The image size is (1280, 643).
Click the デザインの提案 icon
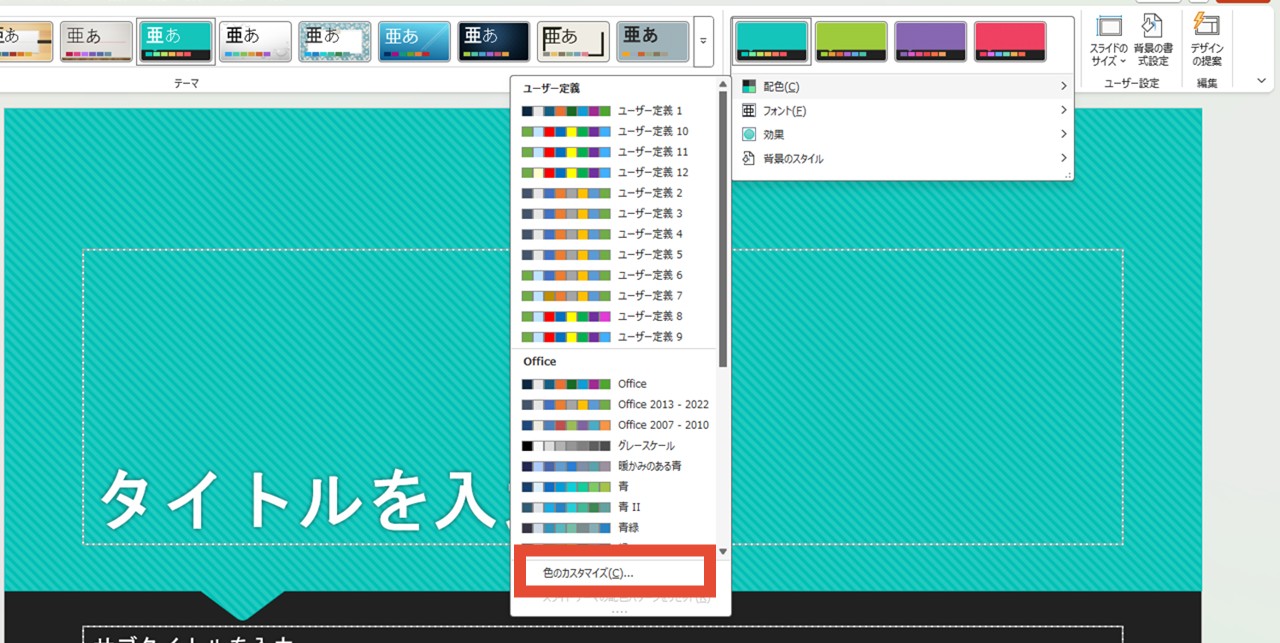click(x=1207, y=28)
